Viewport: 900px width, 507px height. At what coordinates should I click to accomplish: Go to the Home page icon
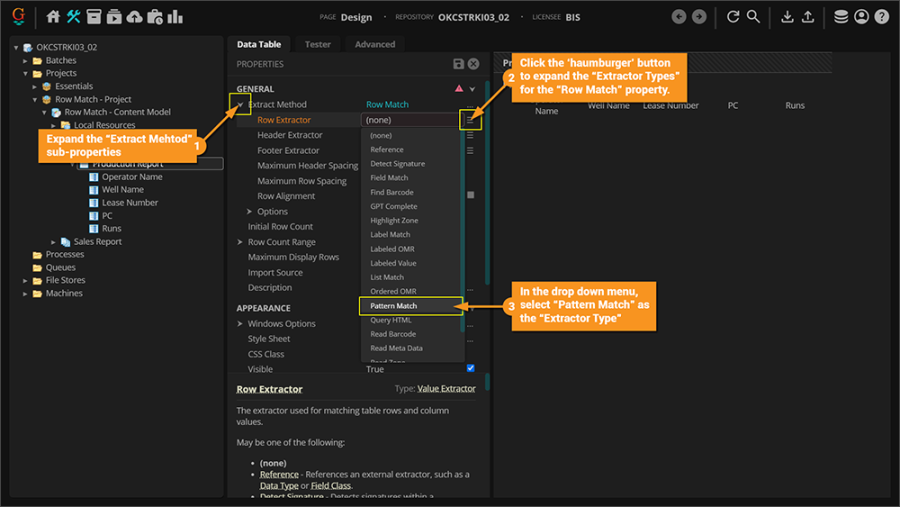coord(54,17)
